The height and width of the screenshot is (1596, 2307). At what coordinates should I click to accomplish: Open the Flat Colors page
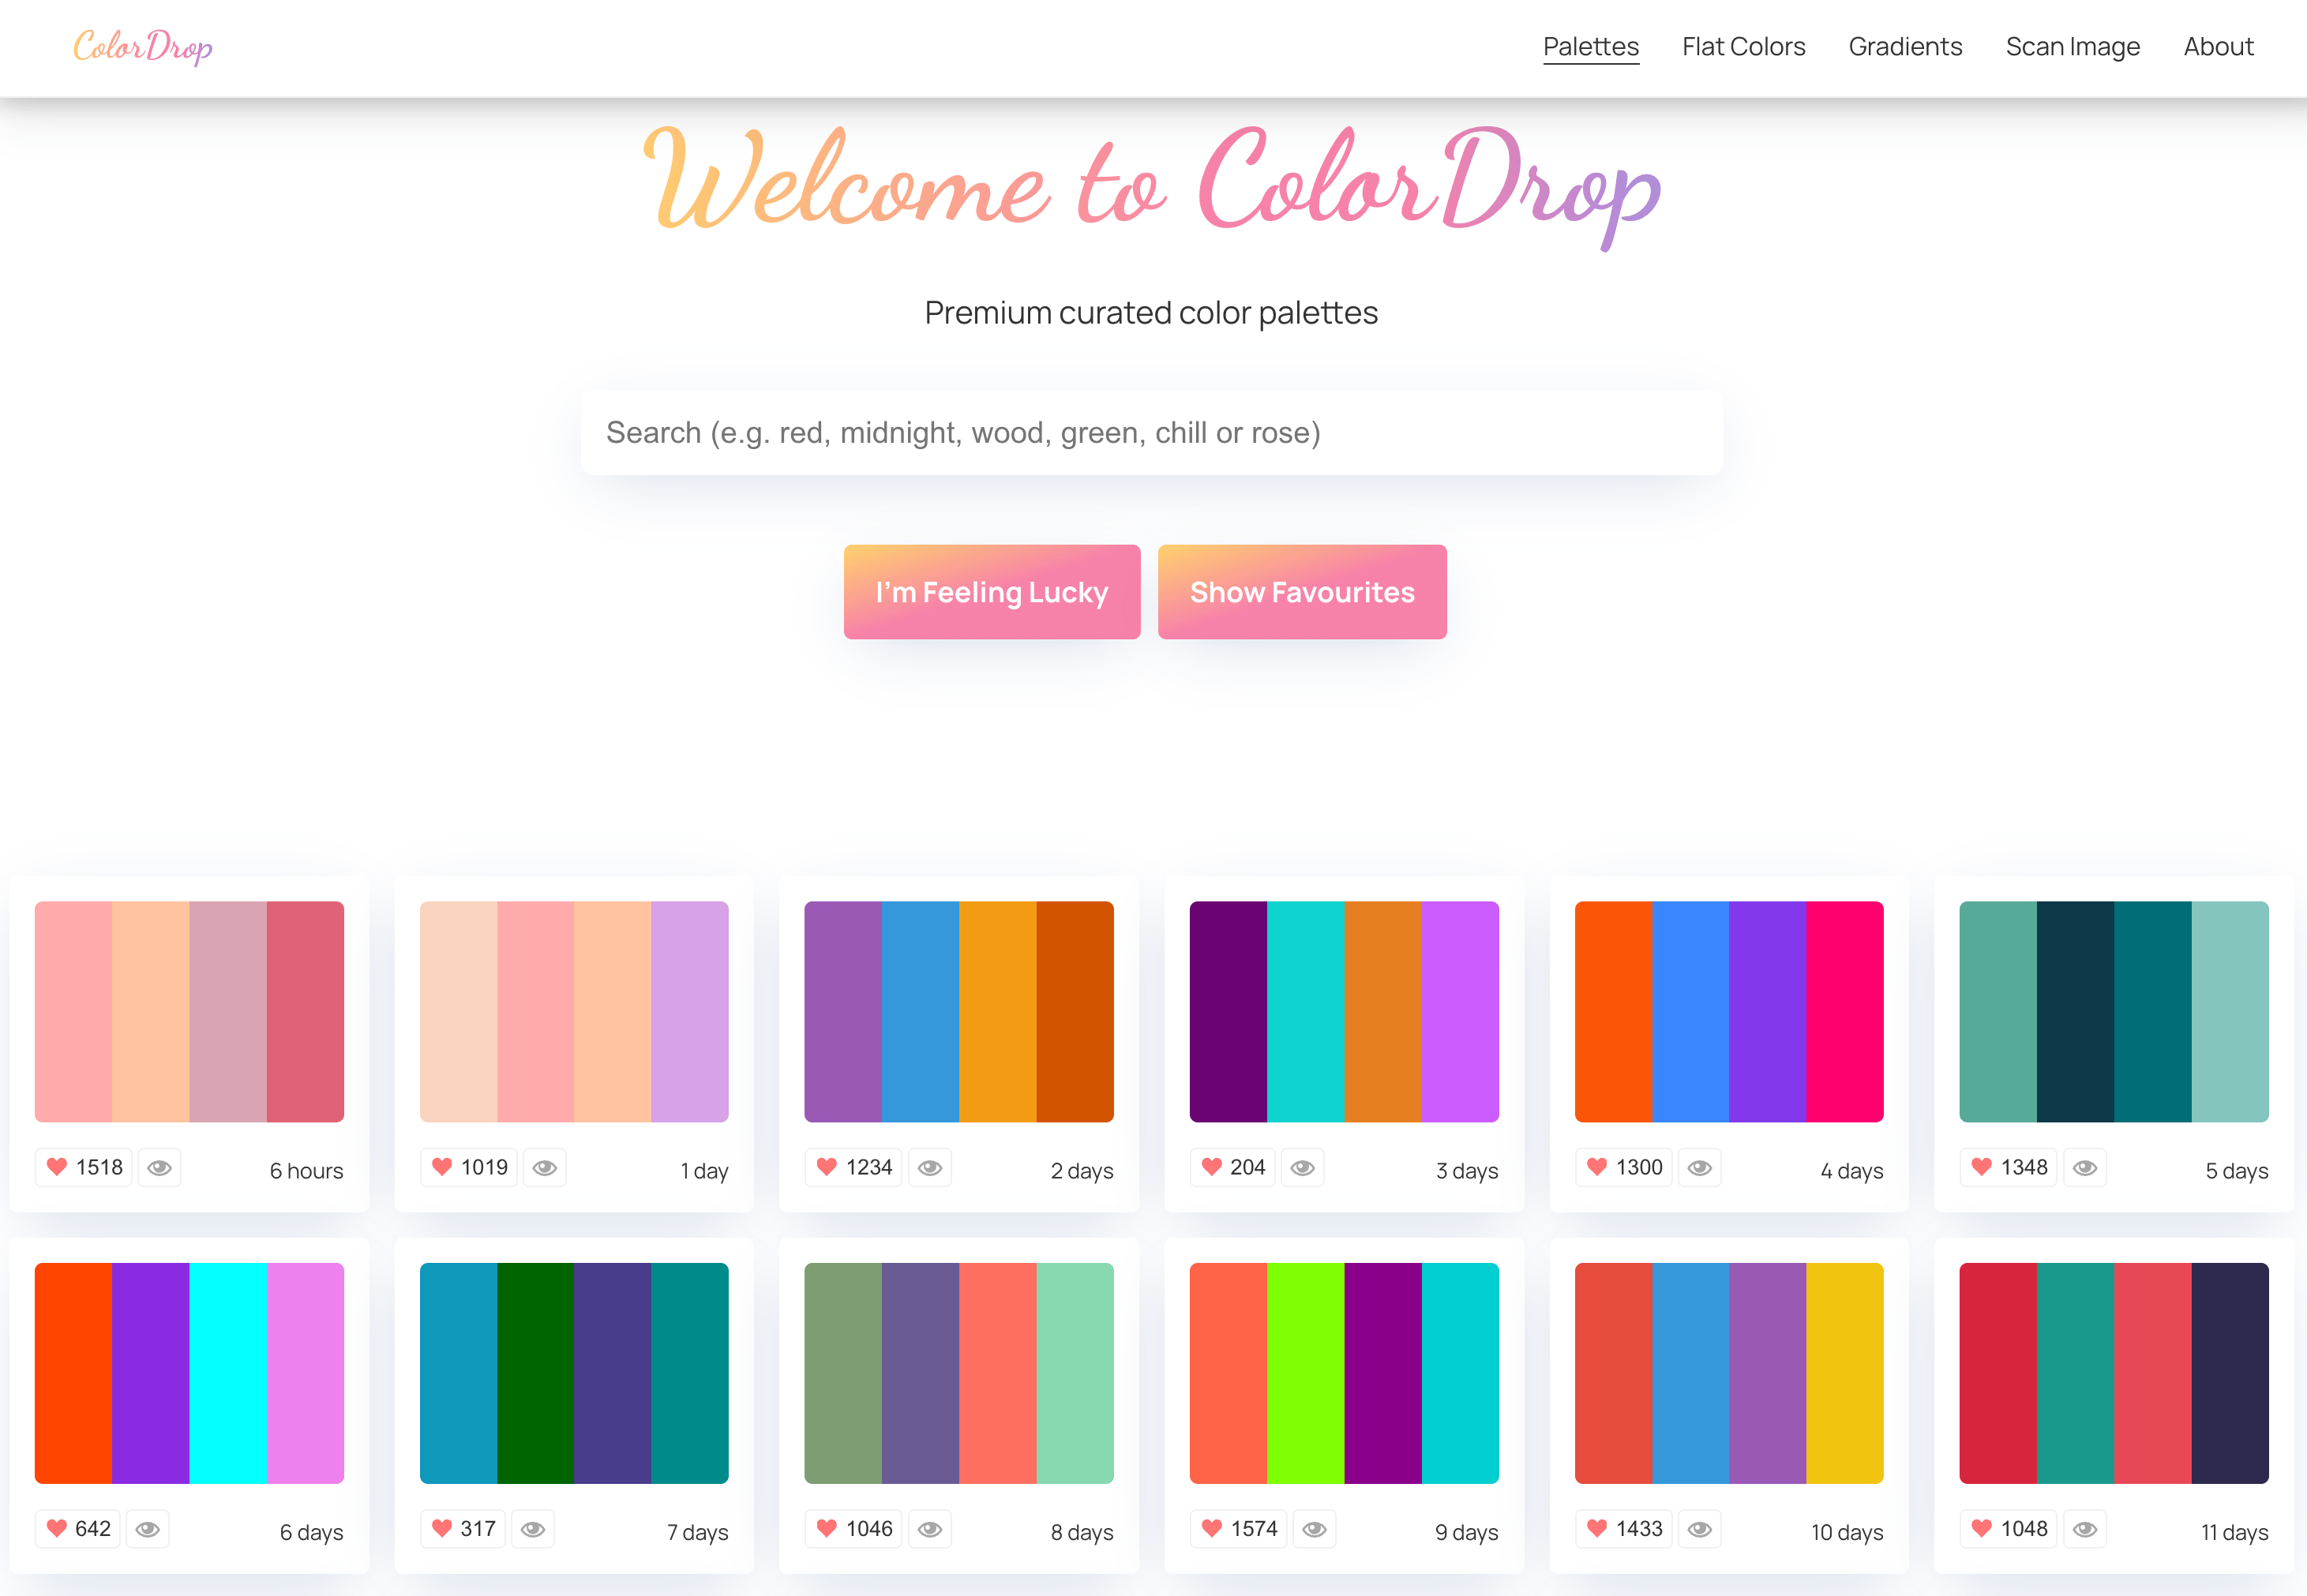pyautogui.click(x=1743, y=46)
